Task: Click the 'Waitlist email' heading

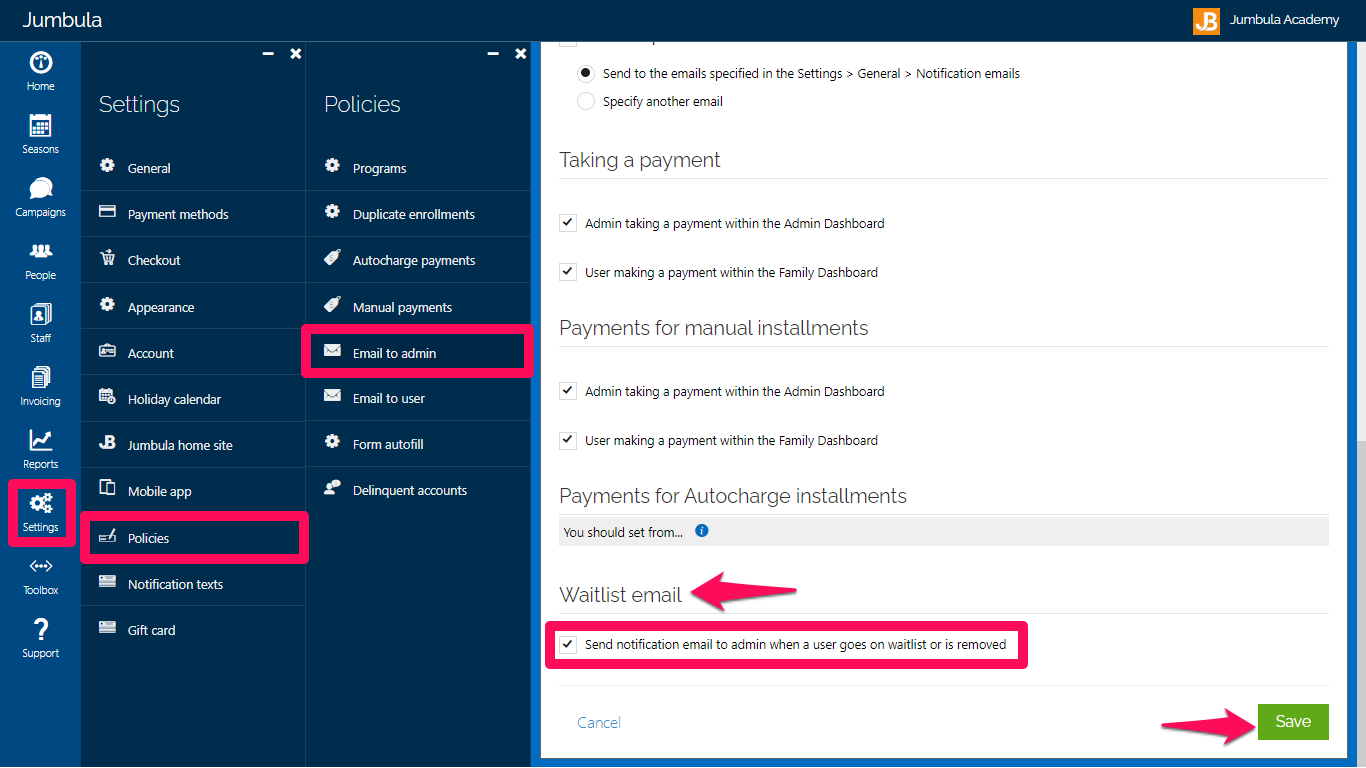Action: pyautogui.click(x=620, y=595)
